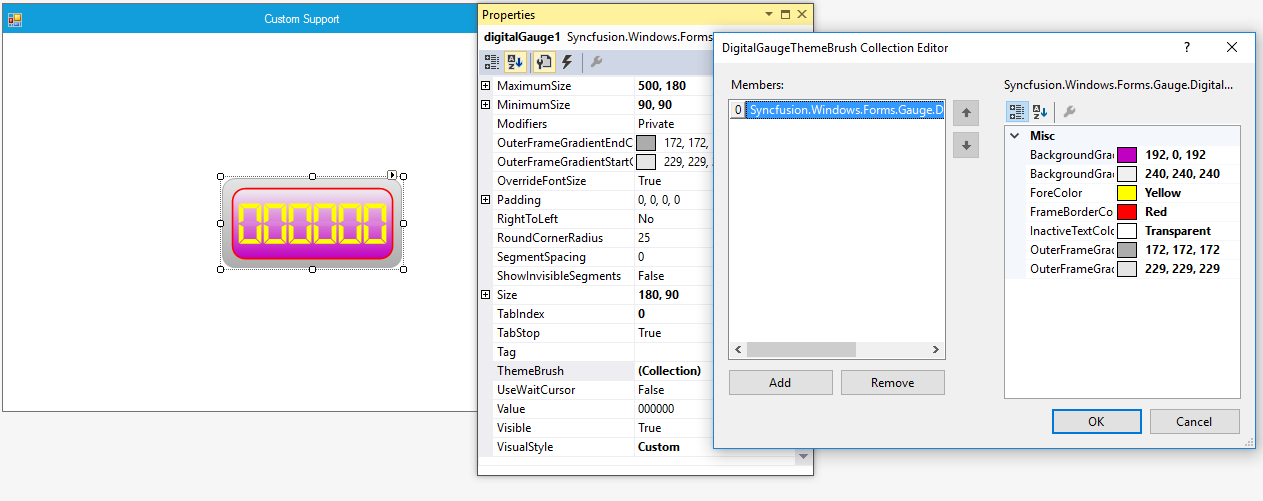Click Add to create new member

click(x=780, y=382)
